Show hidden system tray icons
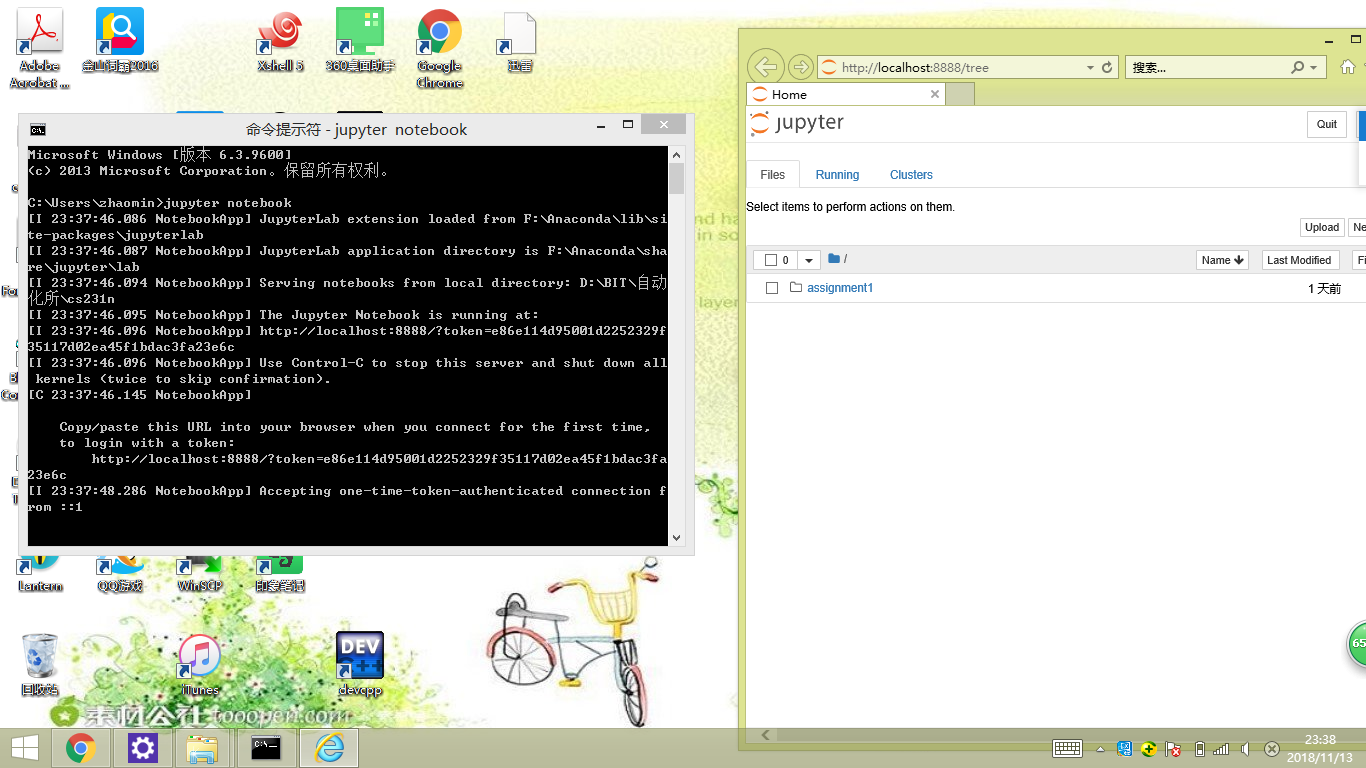 tap(1101, 749)
